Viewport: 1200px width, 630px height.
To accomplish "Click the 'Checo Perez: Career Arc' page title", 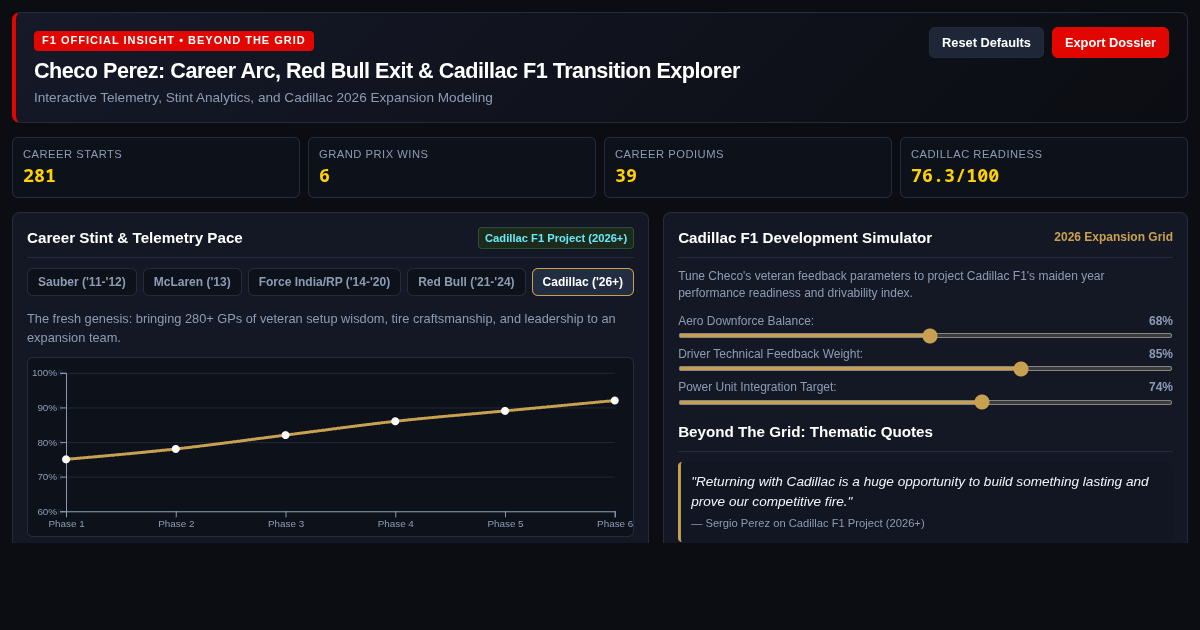I will point(387,71).
